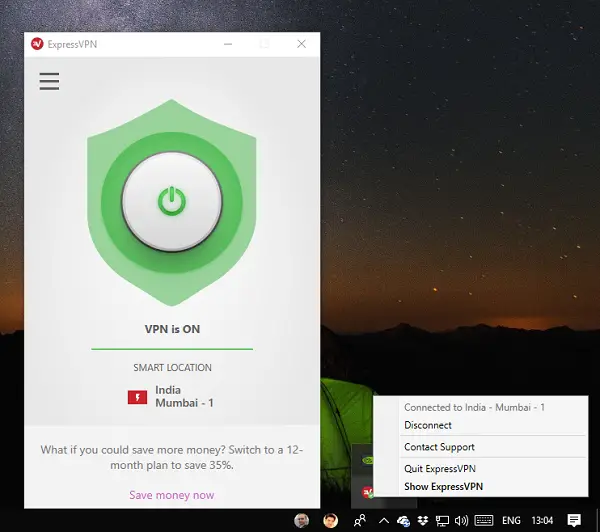Open the touch keyboard tray icon

(x=484, y=520)
